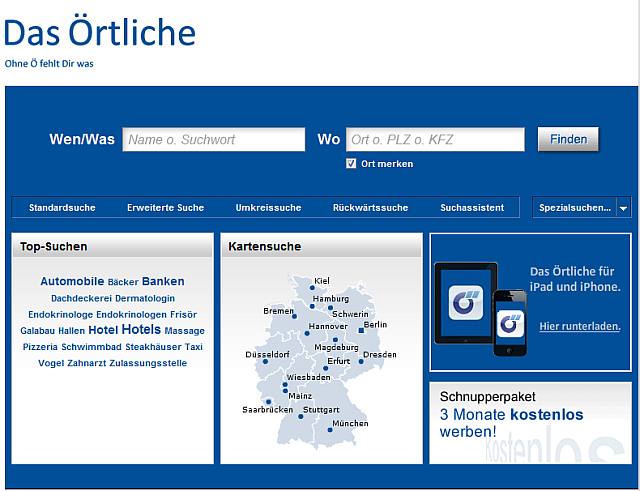Image resolution: width=640 pixels, height=491 pixels.
Task: Open the Umkreissuche tab
Action: [x=268, y=208]
